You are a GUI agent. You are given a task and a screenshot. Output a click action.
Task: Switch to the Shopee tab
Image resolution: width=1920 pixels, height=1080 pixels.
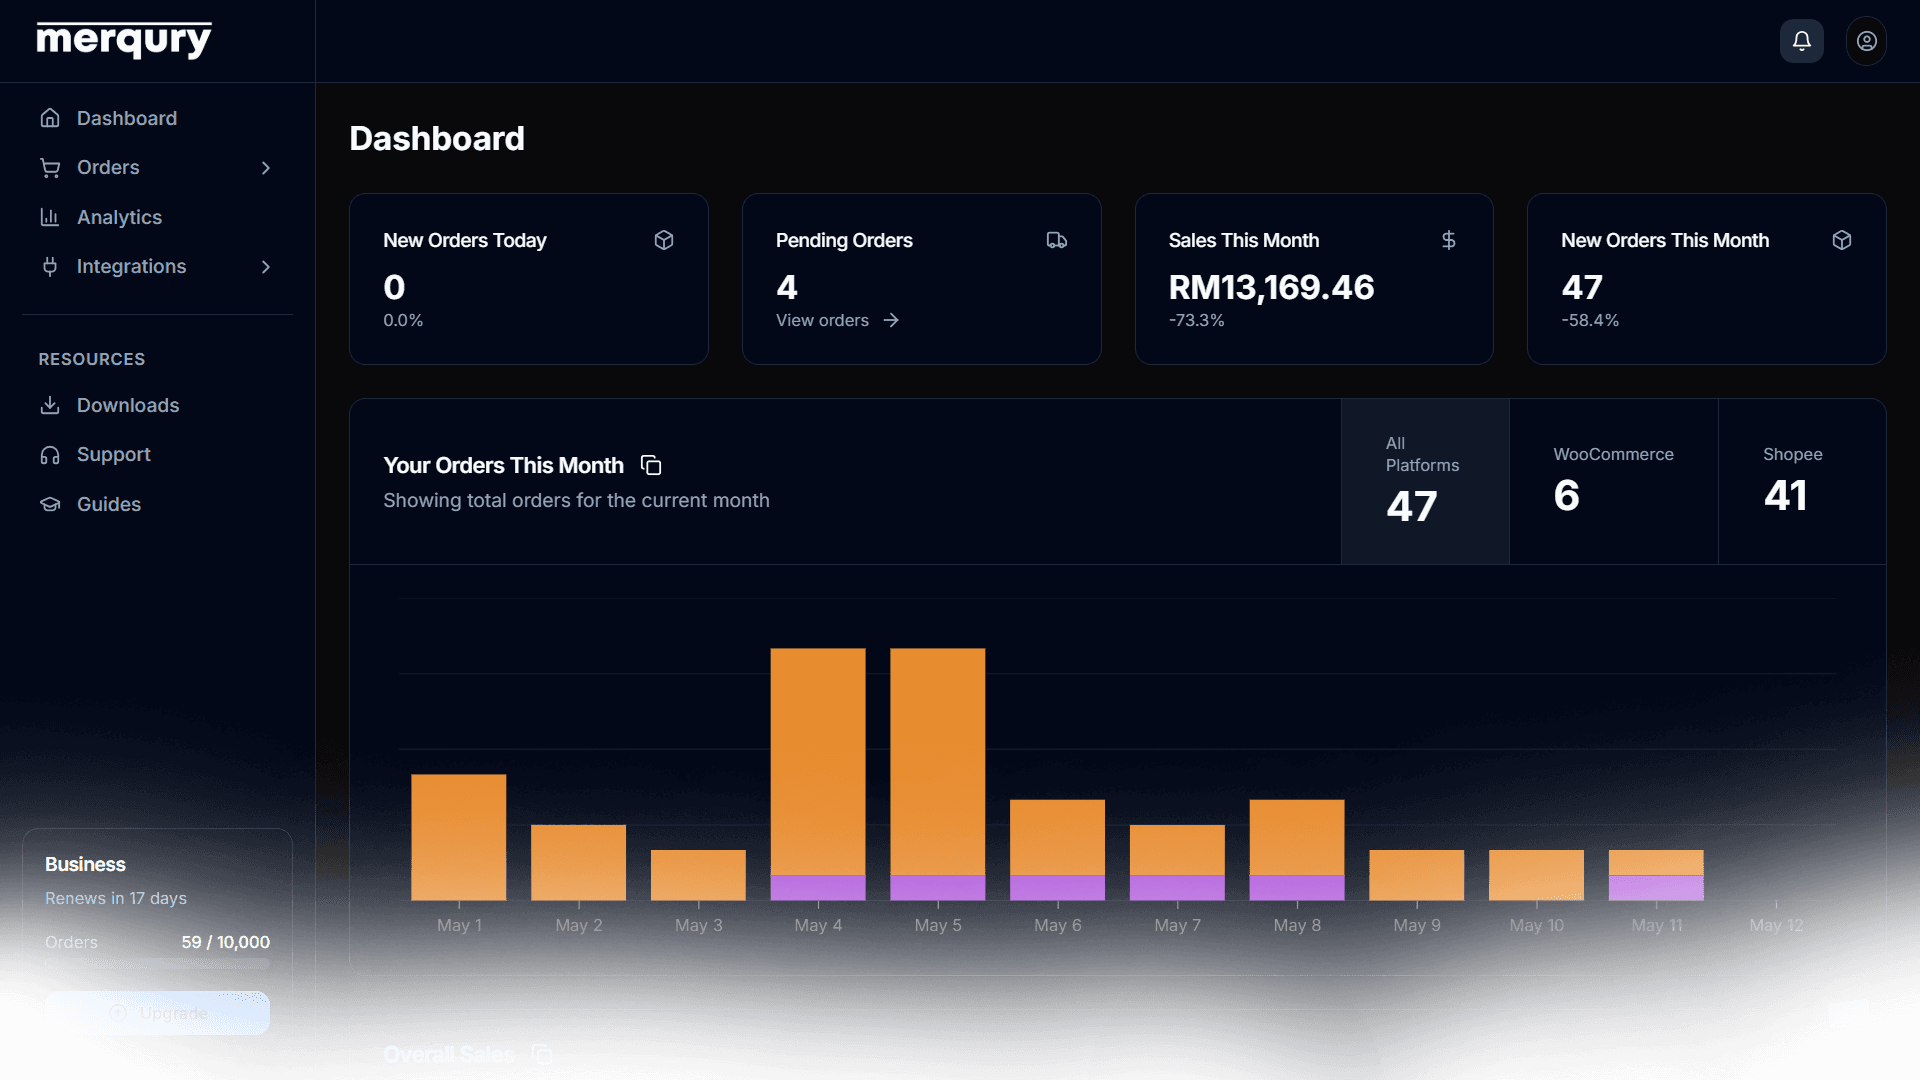click(1802, 482)
